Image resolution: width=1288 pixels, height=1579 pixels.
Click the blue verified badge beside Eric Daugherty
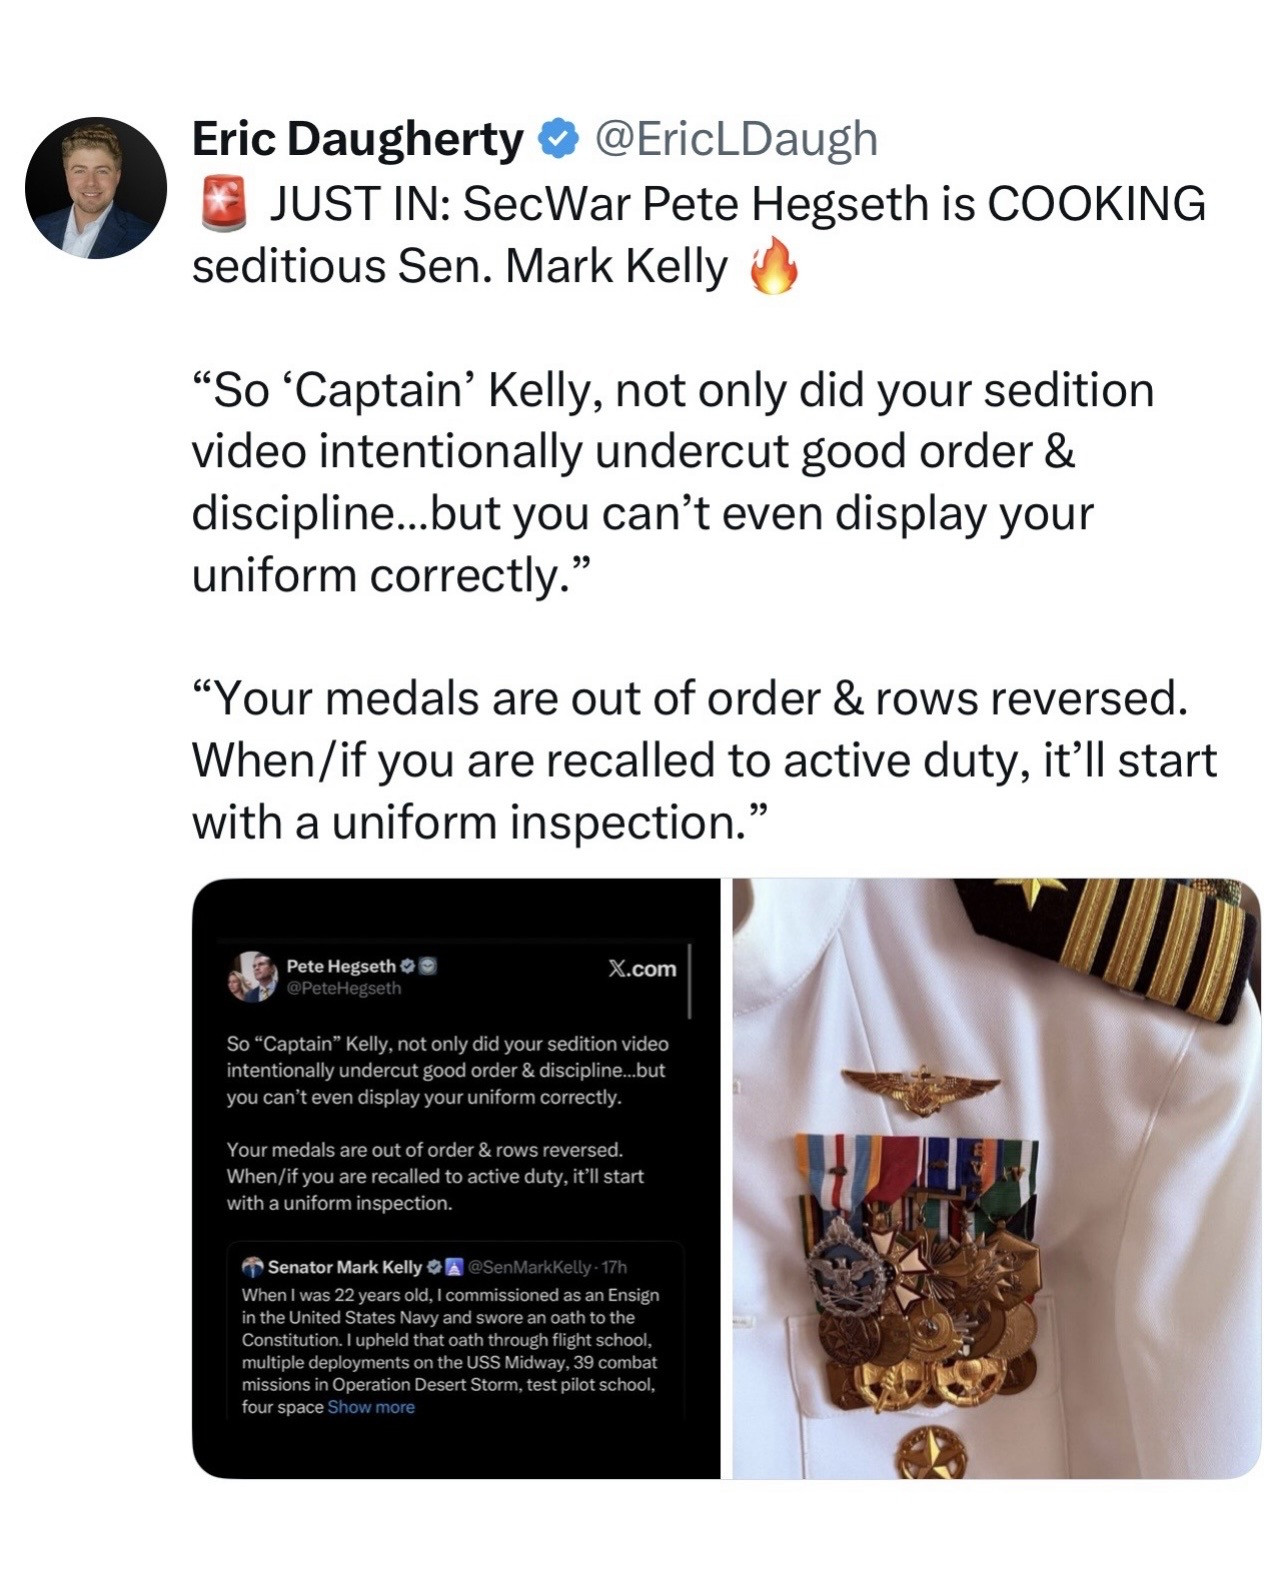tap(558, 139)
